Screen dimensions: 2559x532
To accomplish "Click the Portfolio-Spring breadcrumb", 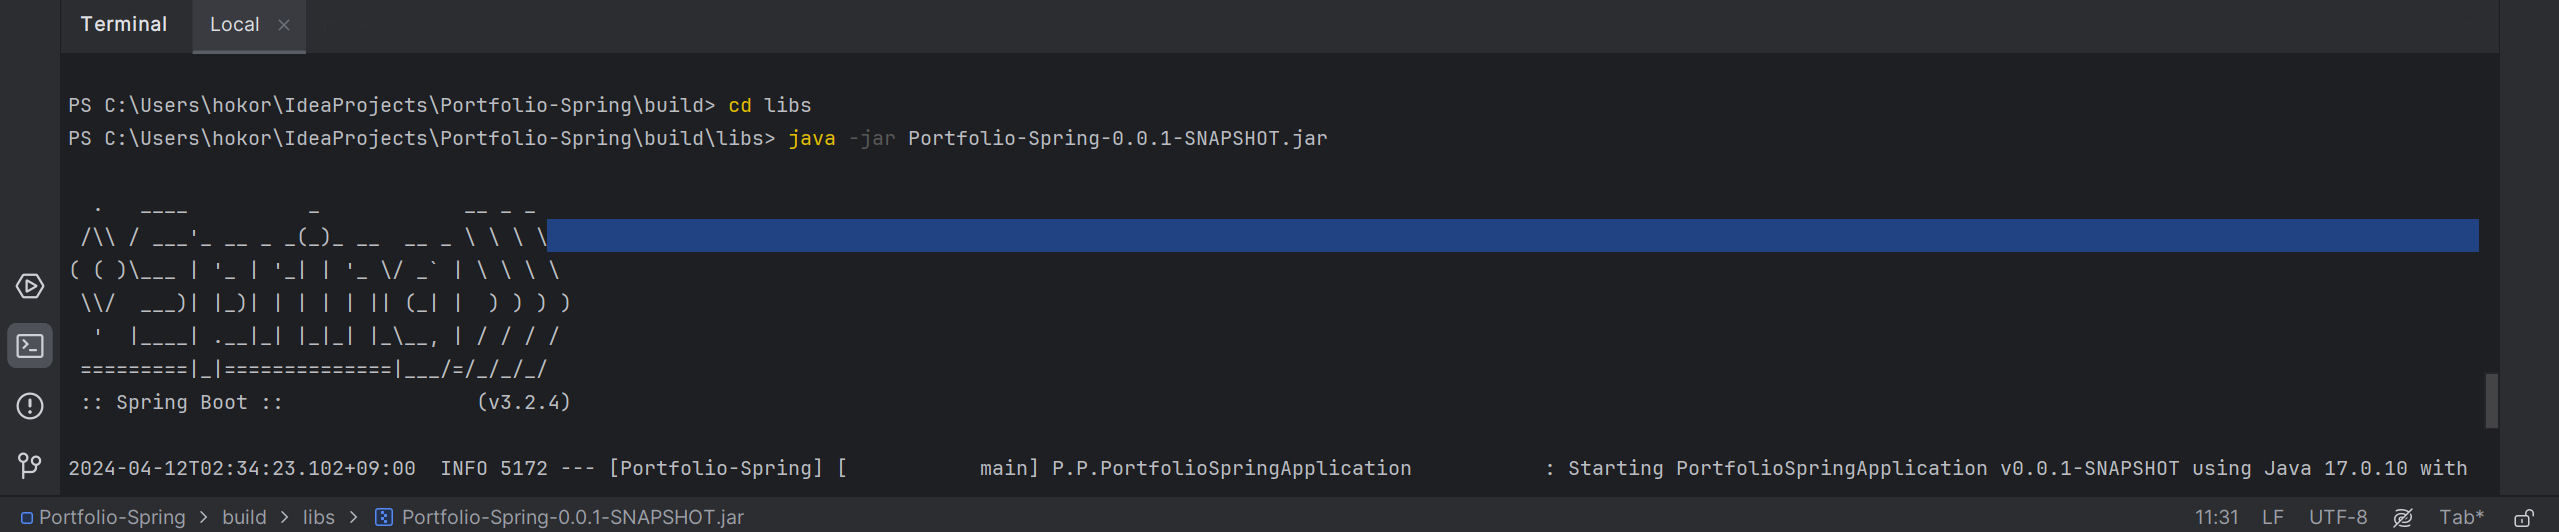I will tap(112, 517).
